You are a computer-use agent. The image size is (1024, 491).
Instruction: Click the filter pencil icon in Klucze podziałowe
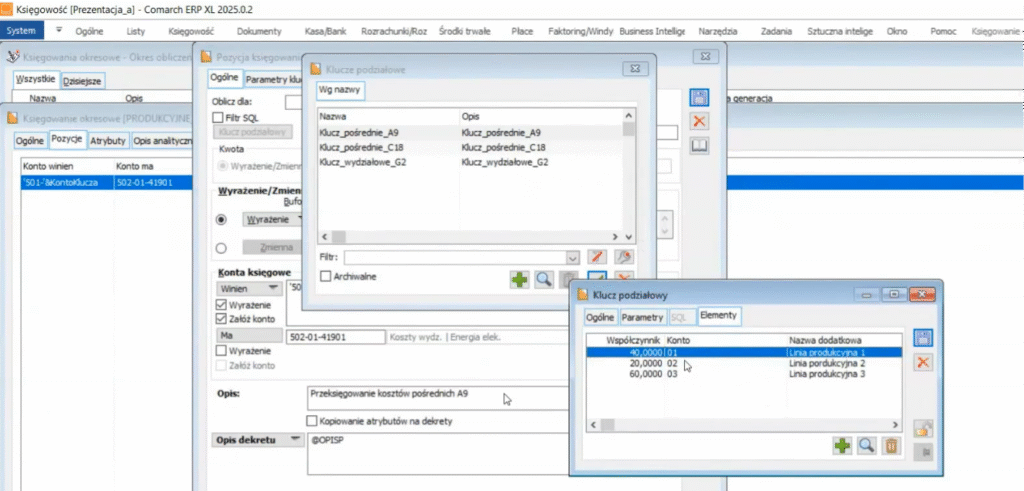point(598,257)
